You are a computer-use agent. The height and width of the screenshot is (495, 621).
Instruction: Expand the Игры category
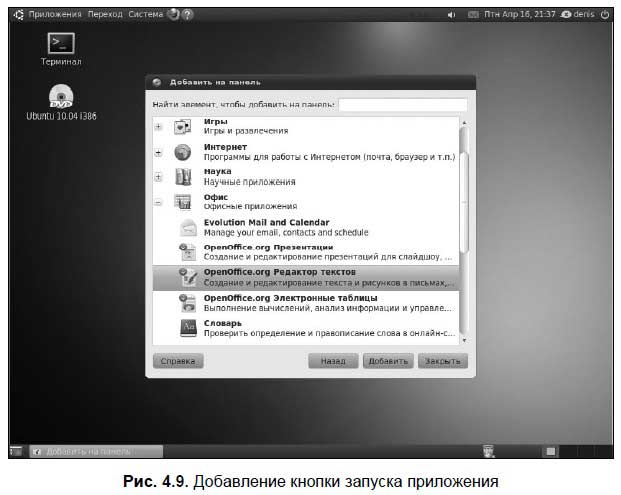click(158, 127)
